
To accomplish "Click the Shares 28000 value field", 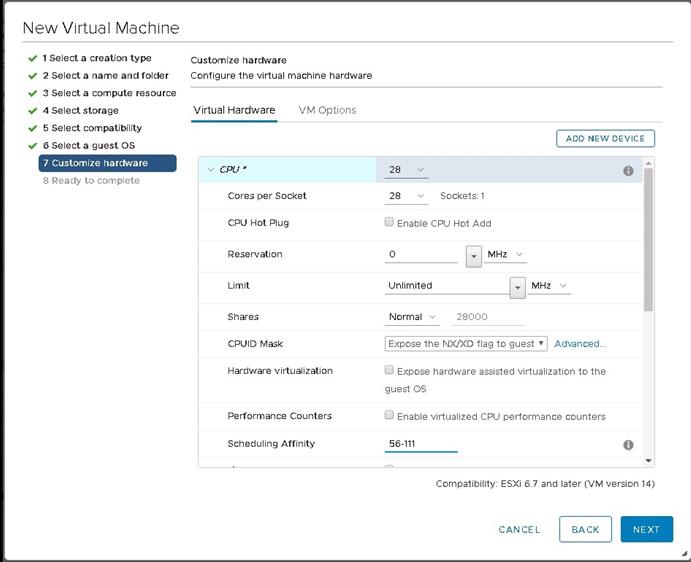I will (488, 317).
